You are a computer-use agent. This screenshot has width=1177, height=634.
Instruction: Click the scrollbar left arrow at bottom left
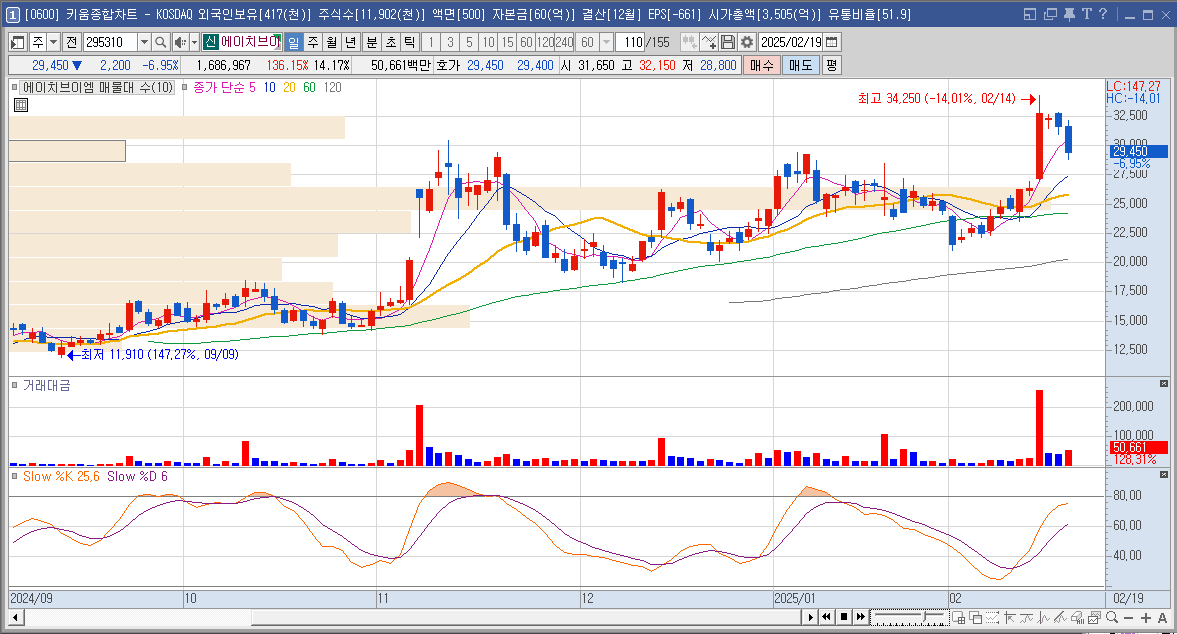[x=17, y=617]
